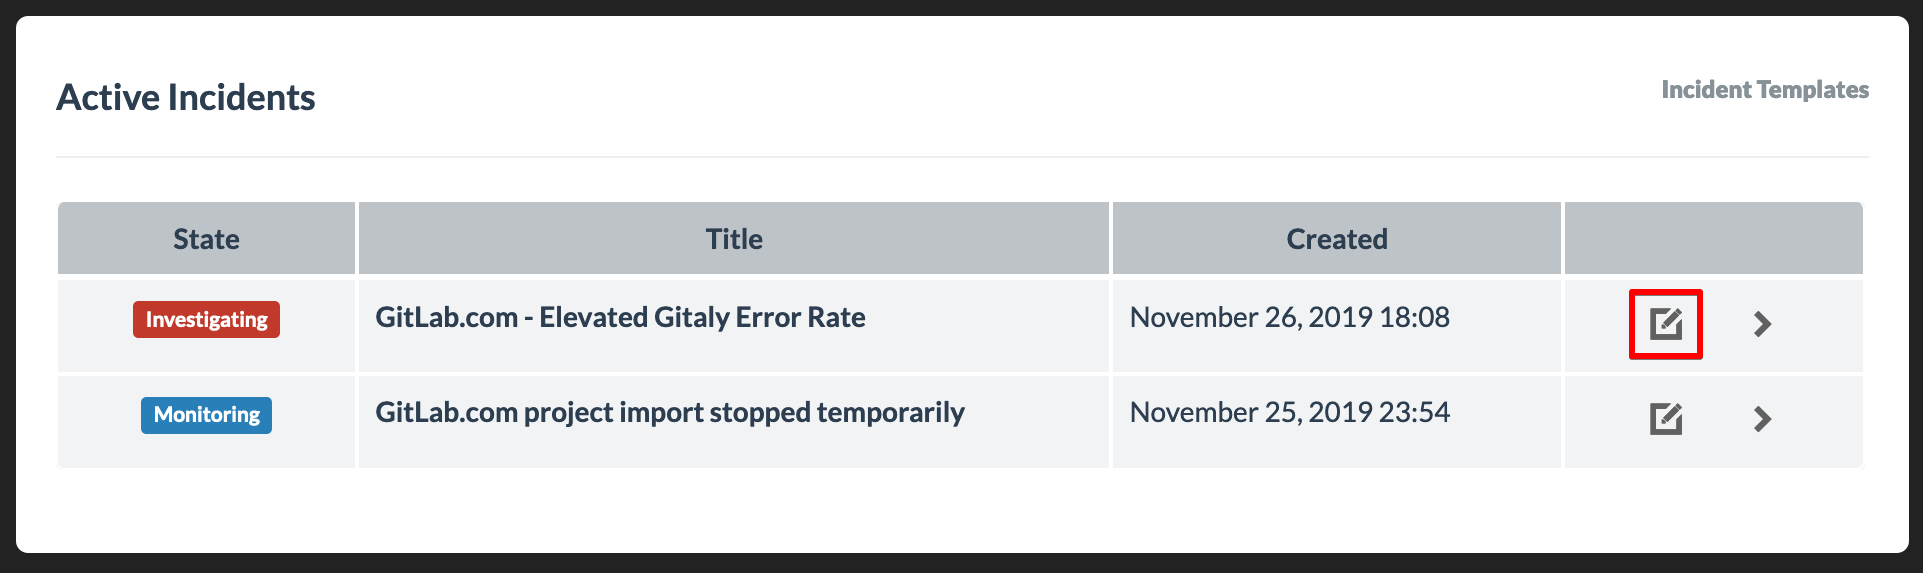Viewport: 1923px width, 573px height.
Task: Edit the project import stopped incident
Action: coord(1666,419)
